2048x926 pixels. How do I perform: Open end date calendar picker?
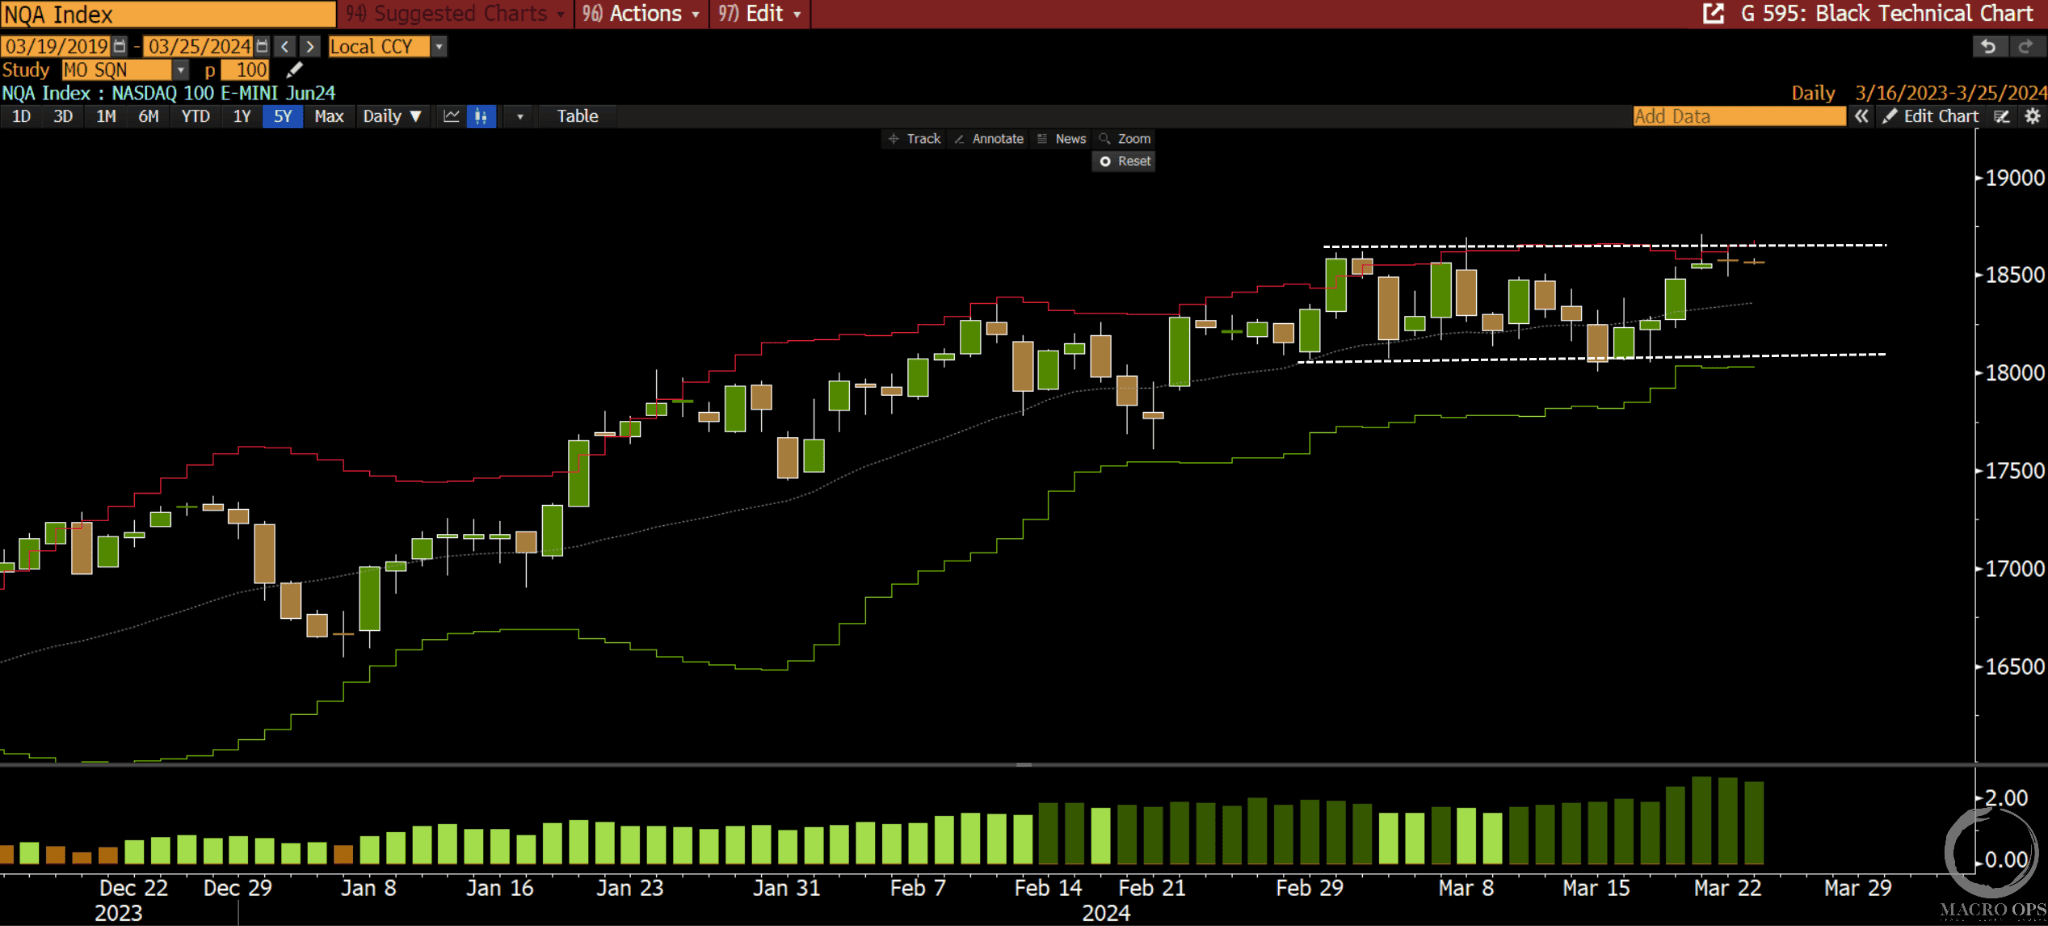[262, 46]
